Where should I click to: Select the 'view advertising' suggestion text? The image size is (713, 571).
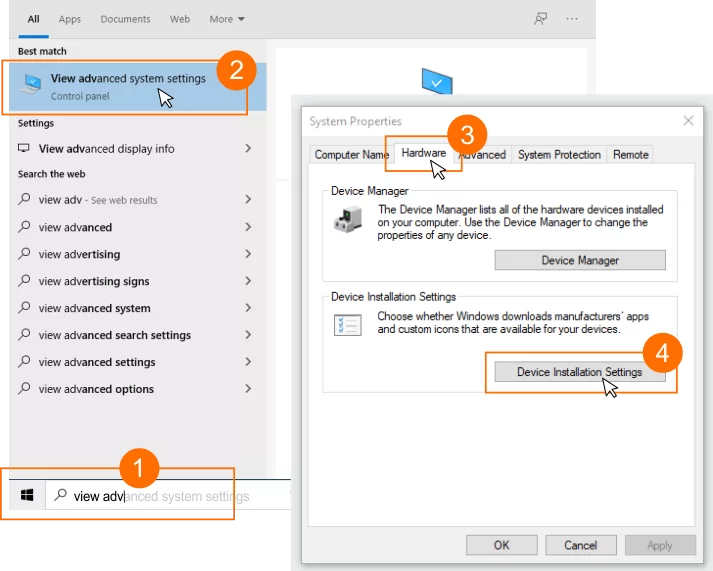pyautogui.click(x=79, y=255)
